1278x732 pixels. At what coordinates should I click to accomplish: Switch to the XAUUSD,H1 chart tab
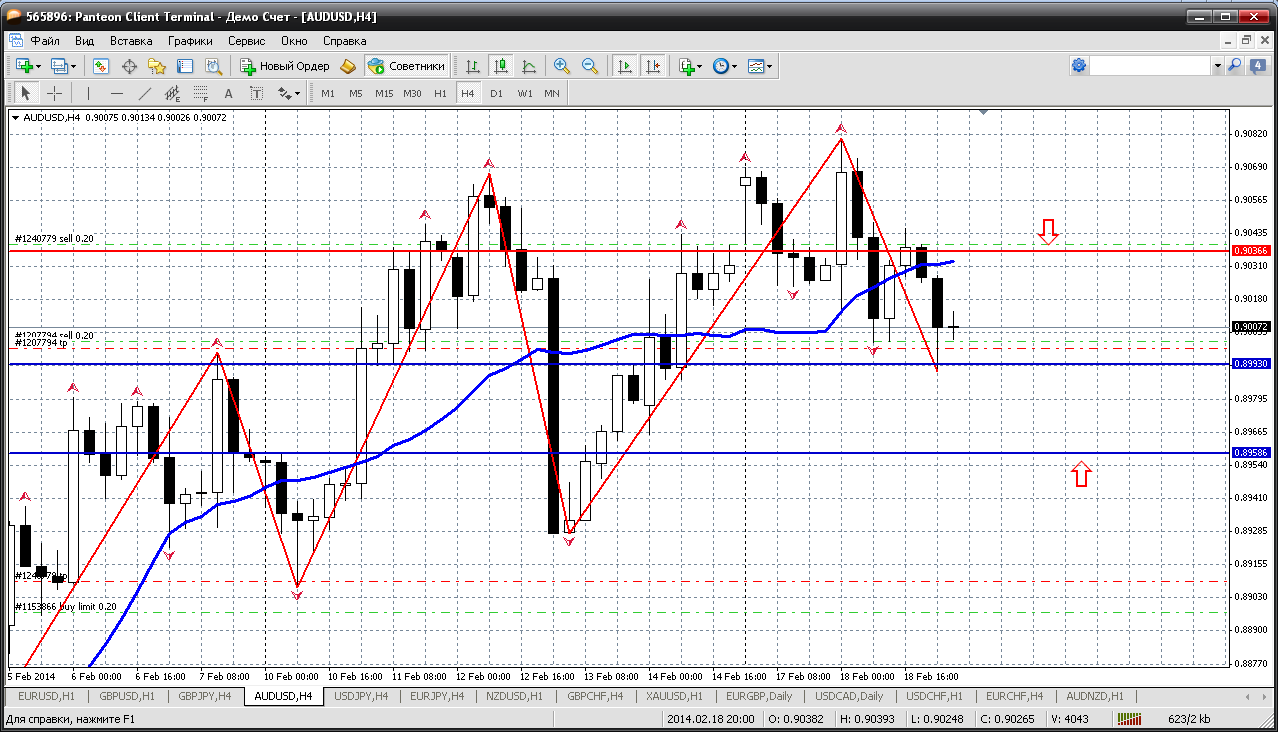[673, 696]
